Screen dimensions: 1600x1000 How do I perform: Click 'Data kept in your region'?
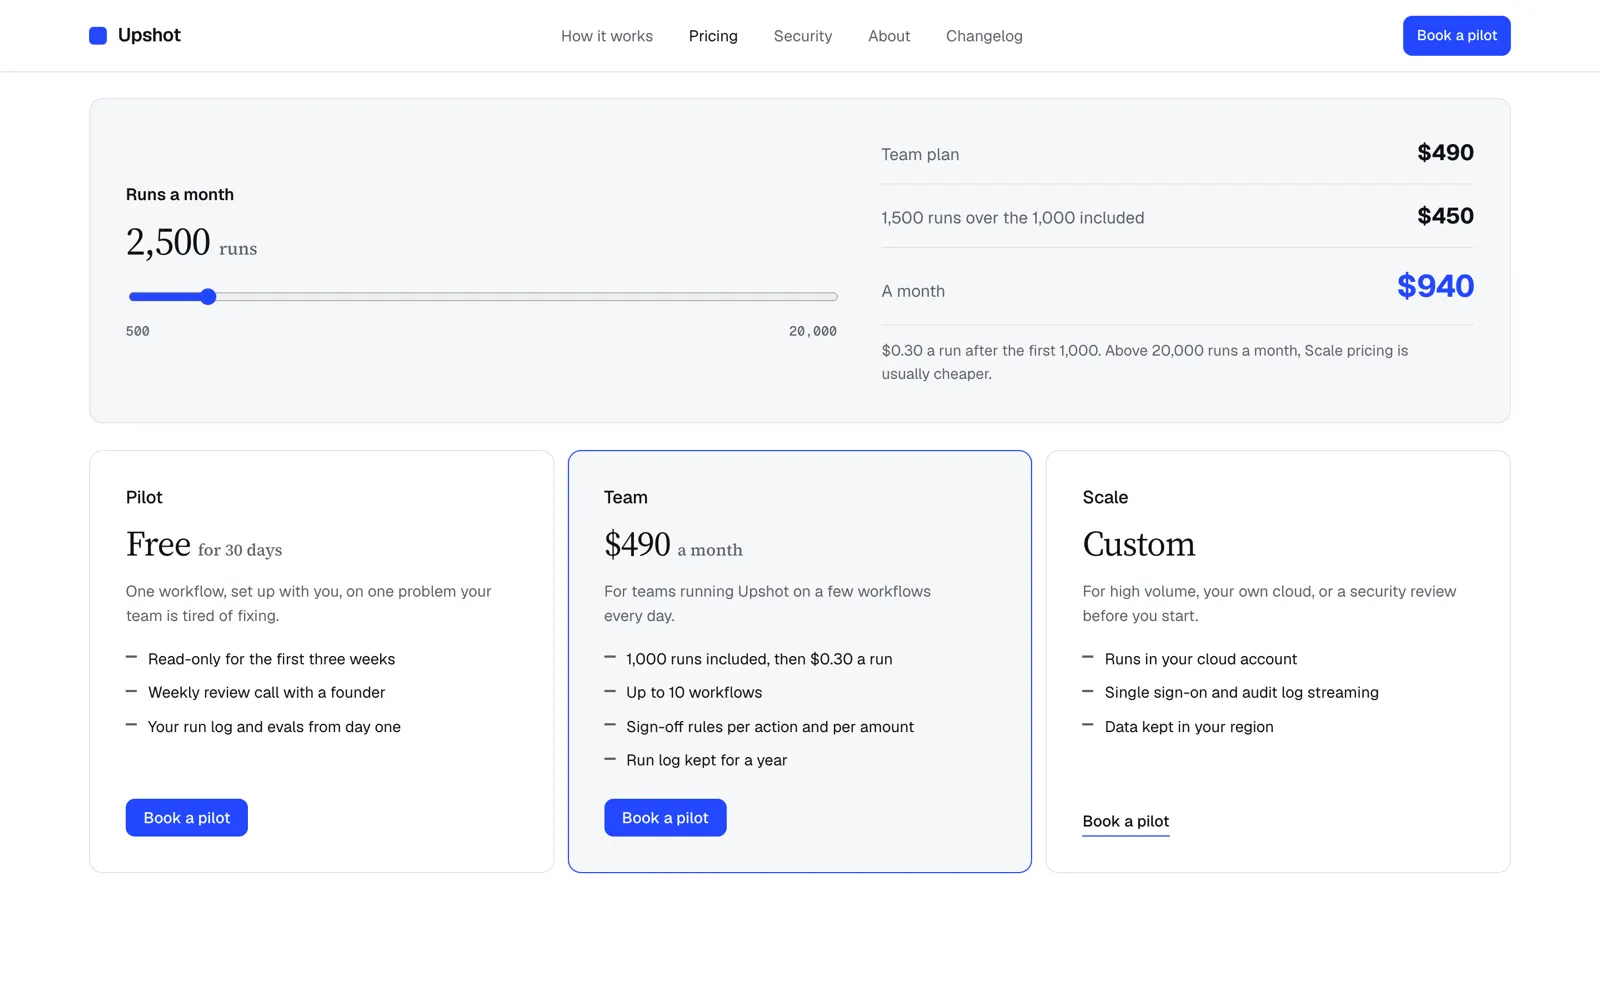point(1189,727)
